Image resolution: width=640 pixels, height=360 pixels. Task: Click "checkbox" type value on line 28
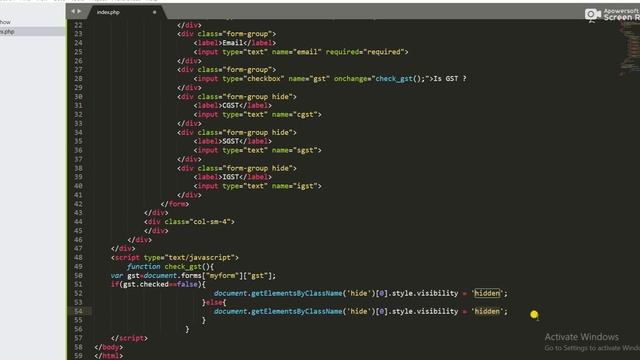click(x=263, y=79)
